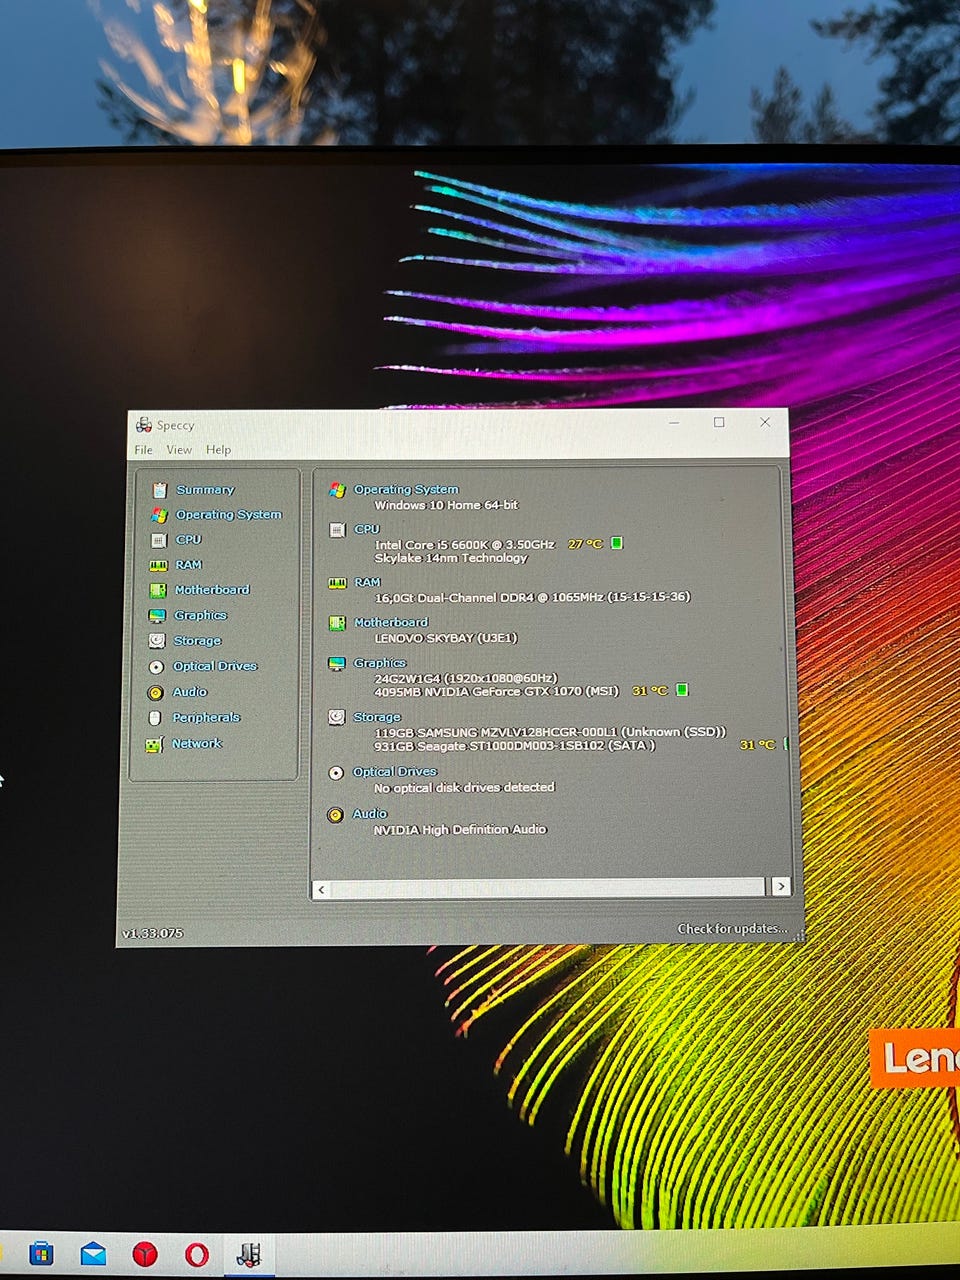Open Microsoft Store from the taskbar

click(41, 1253)
